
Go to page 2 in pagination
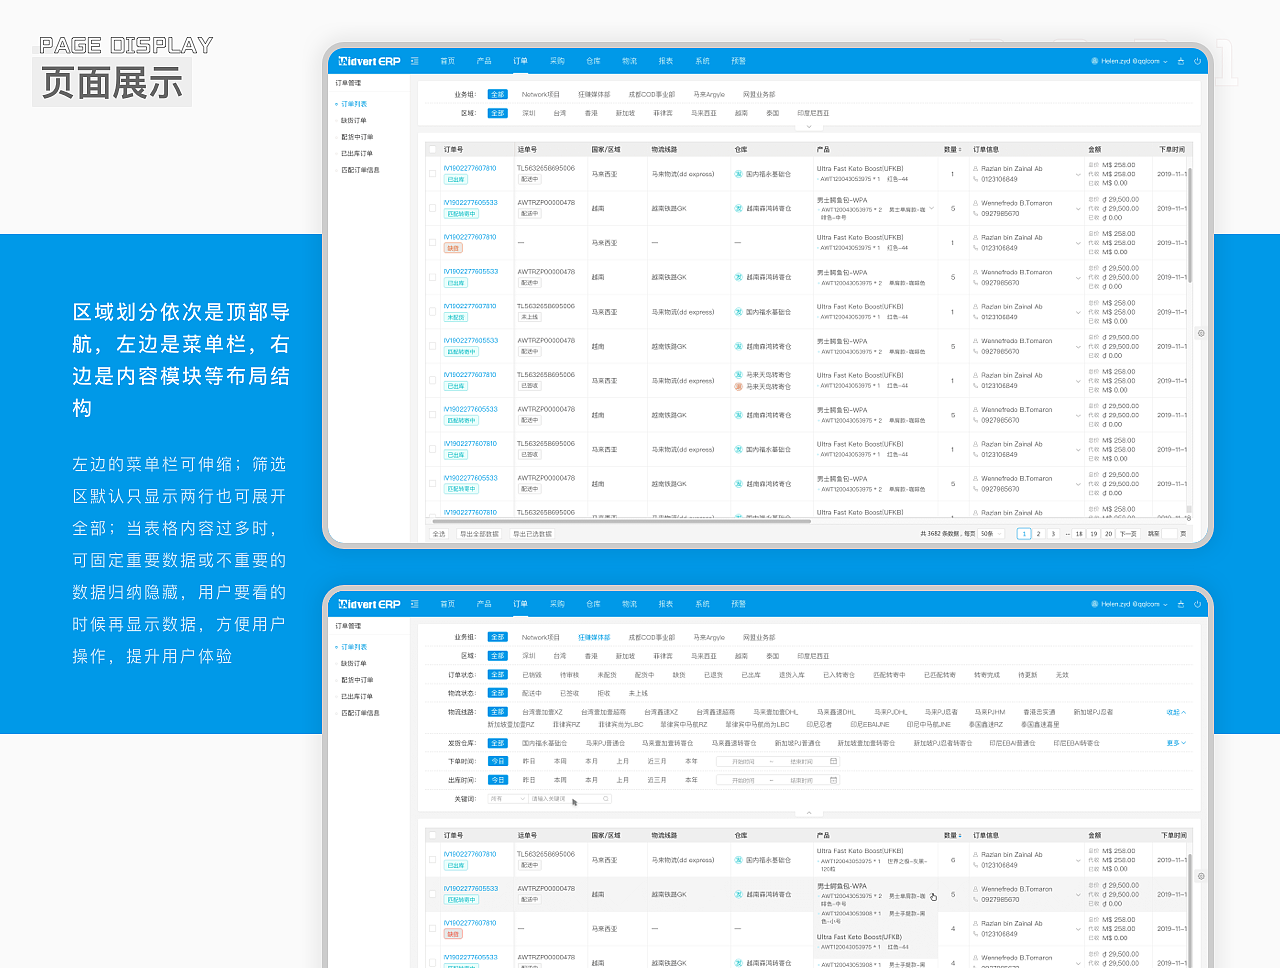[x=1038, y=534]
